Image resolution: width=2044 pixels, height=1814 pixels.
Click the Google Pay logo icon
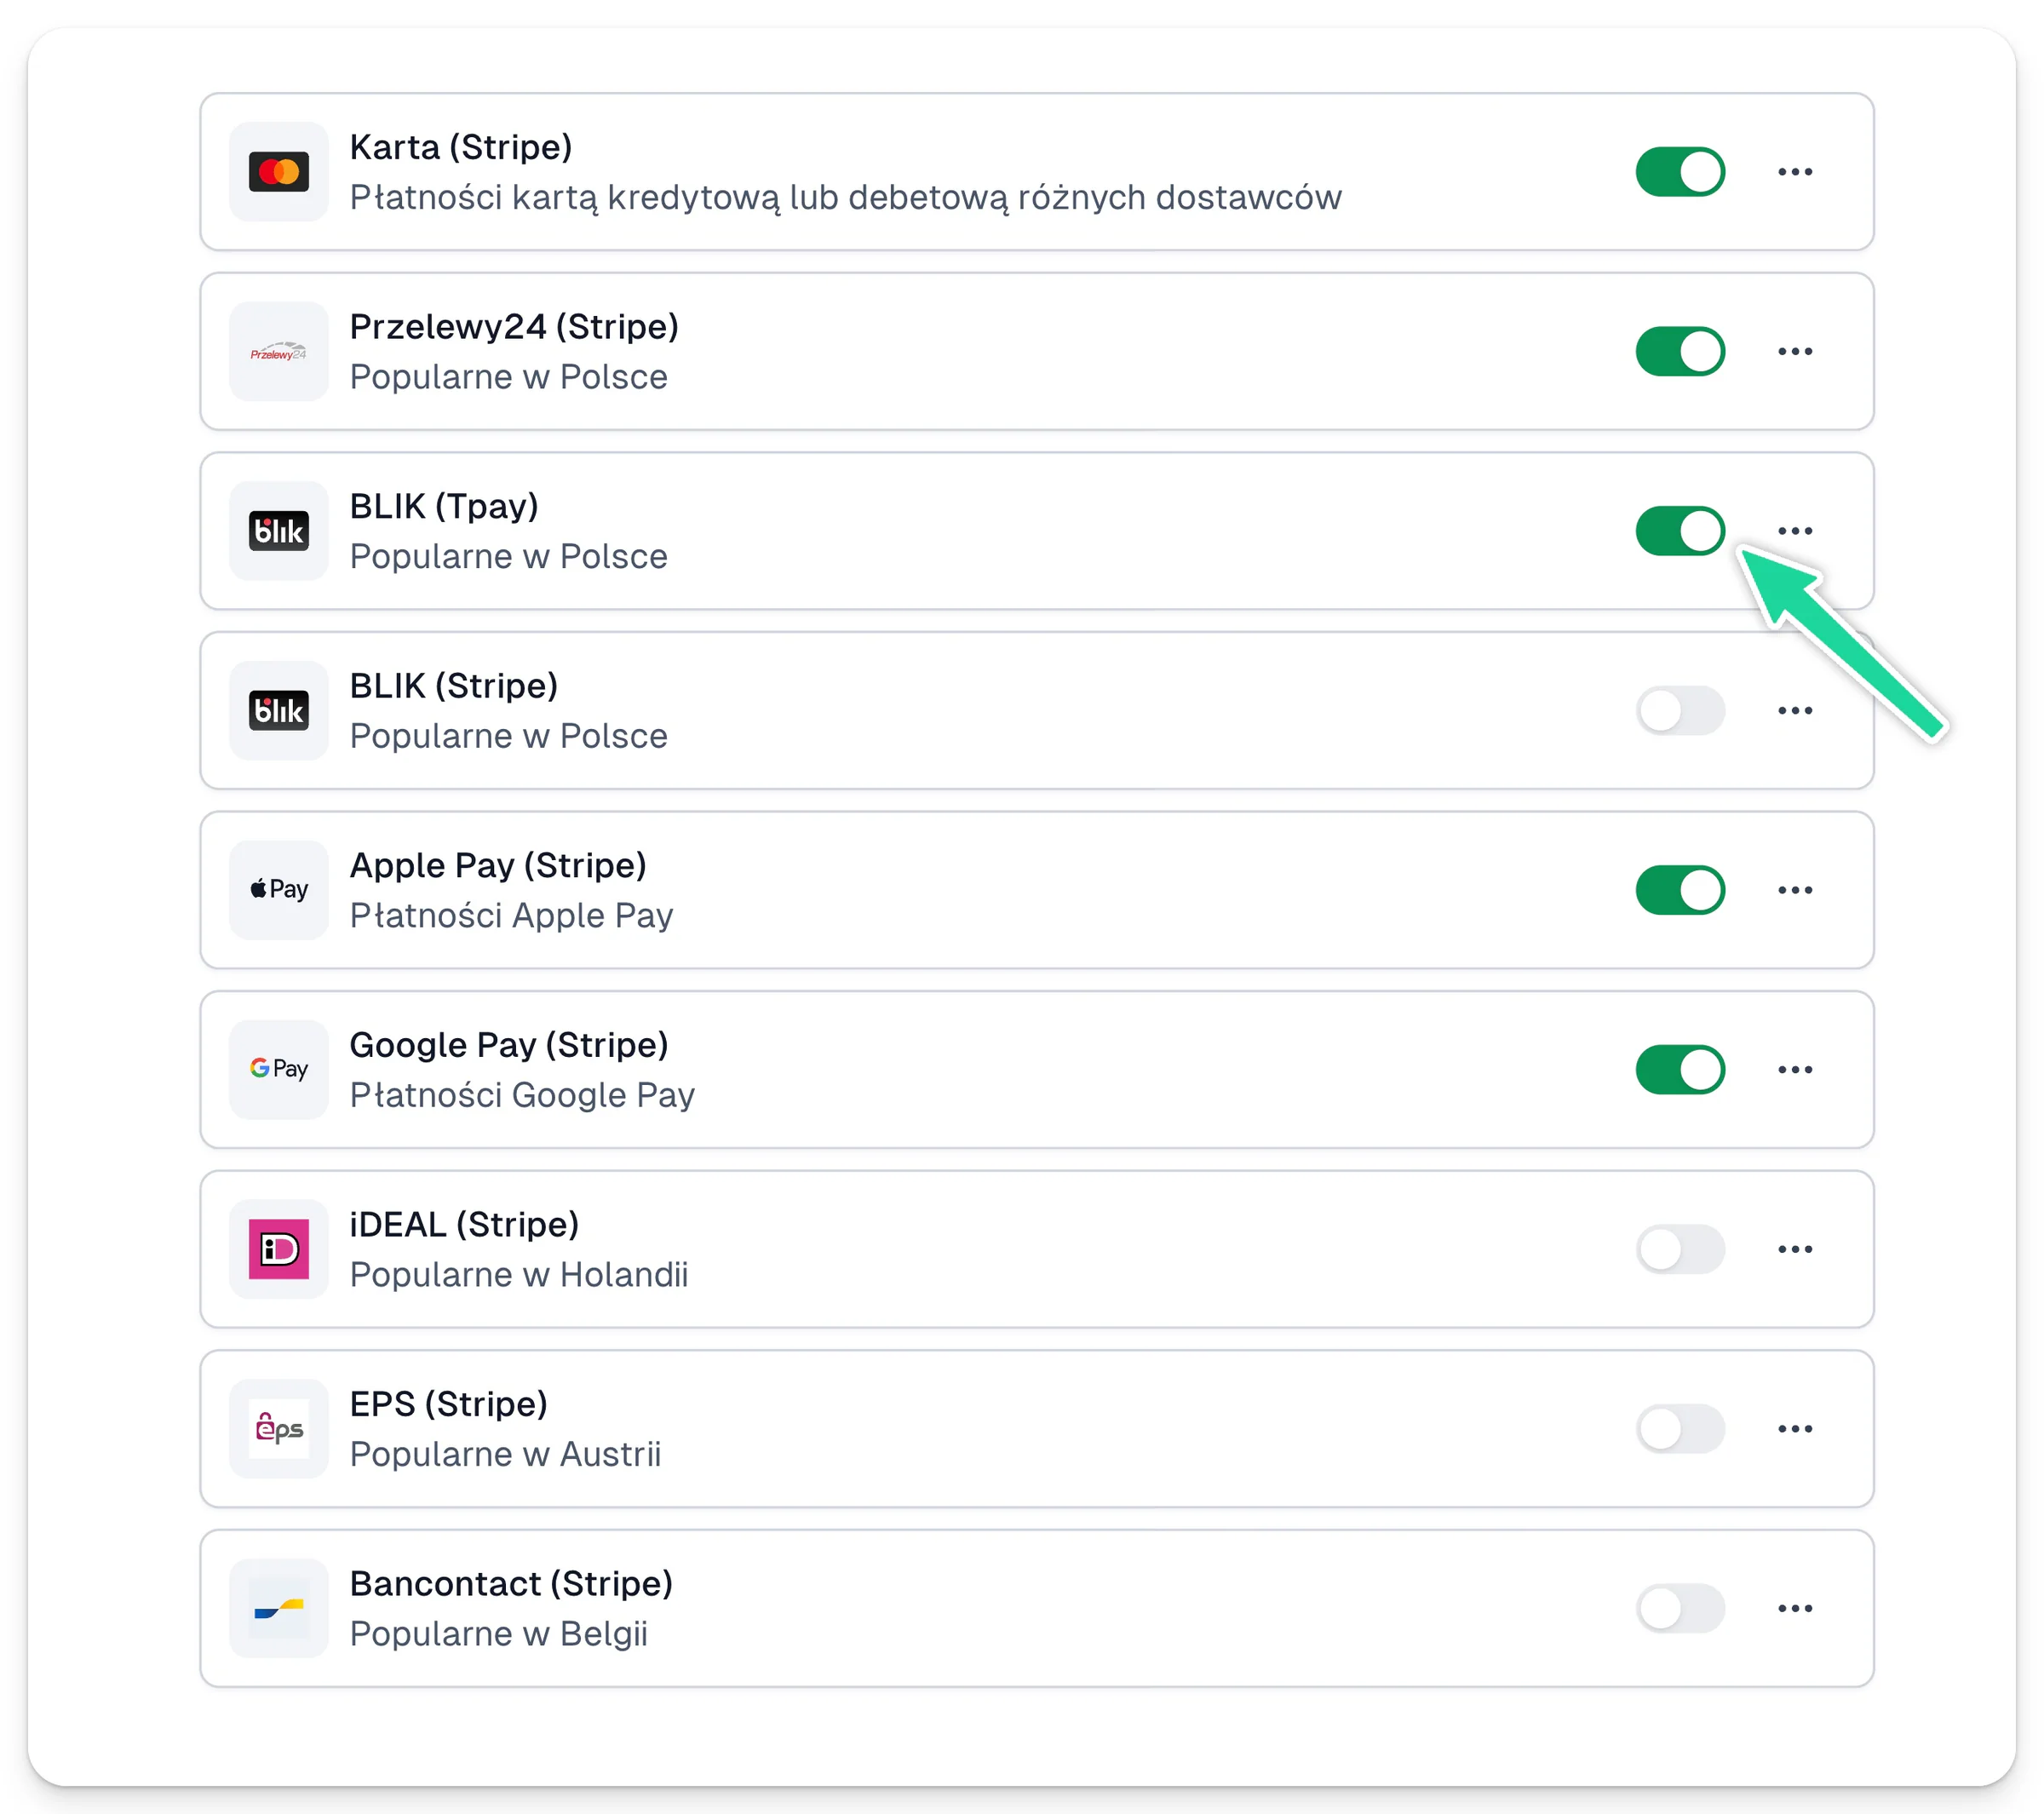pos(279,1070)
